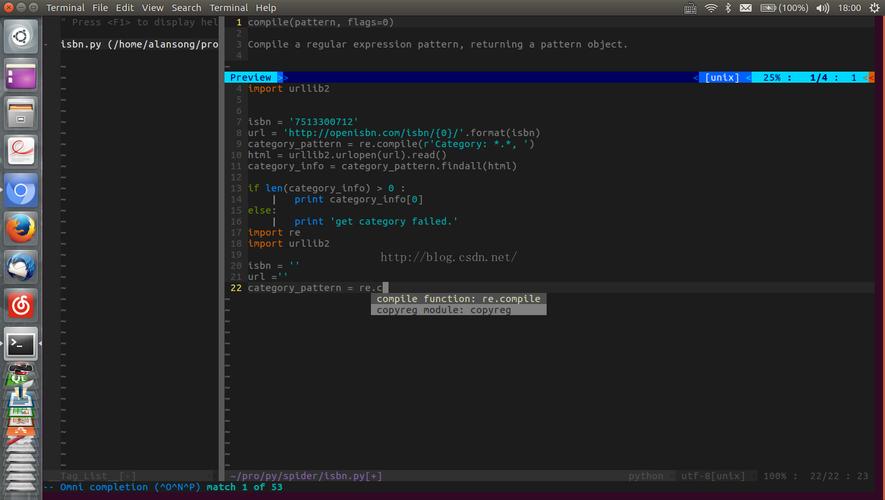The width and height of the screenshot is (885, 500).
Task: Click the 'match 1 of 53' message
Action: tap(244, 487)
